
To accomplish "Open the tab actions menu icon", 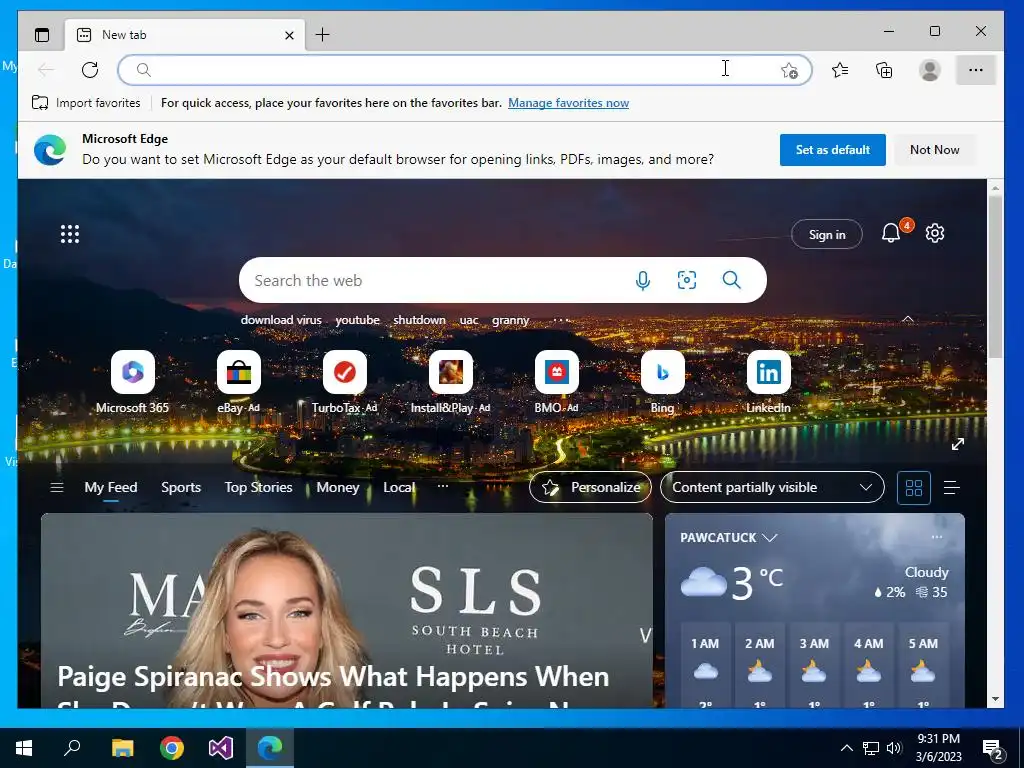I will point(42,35).
